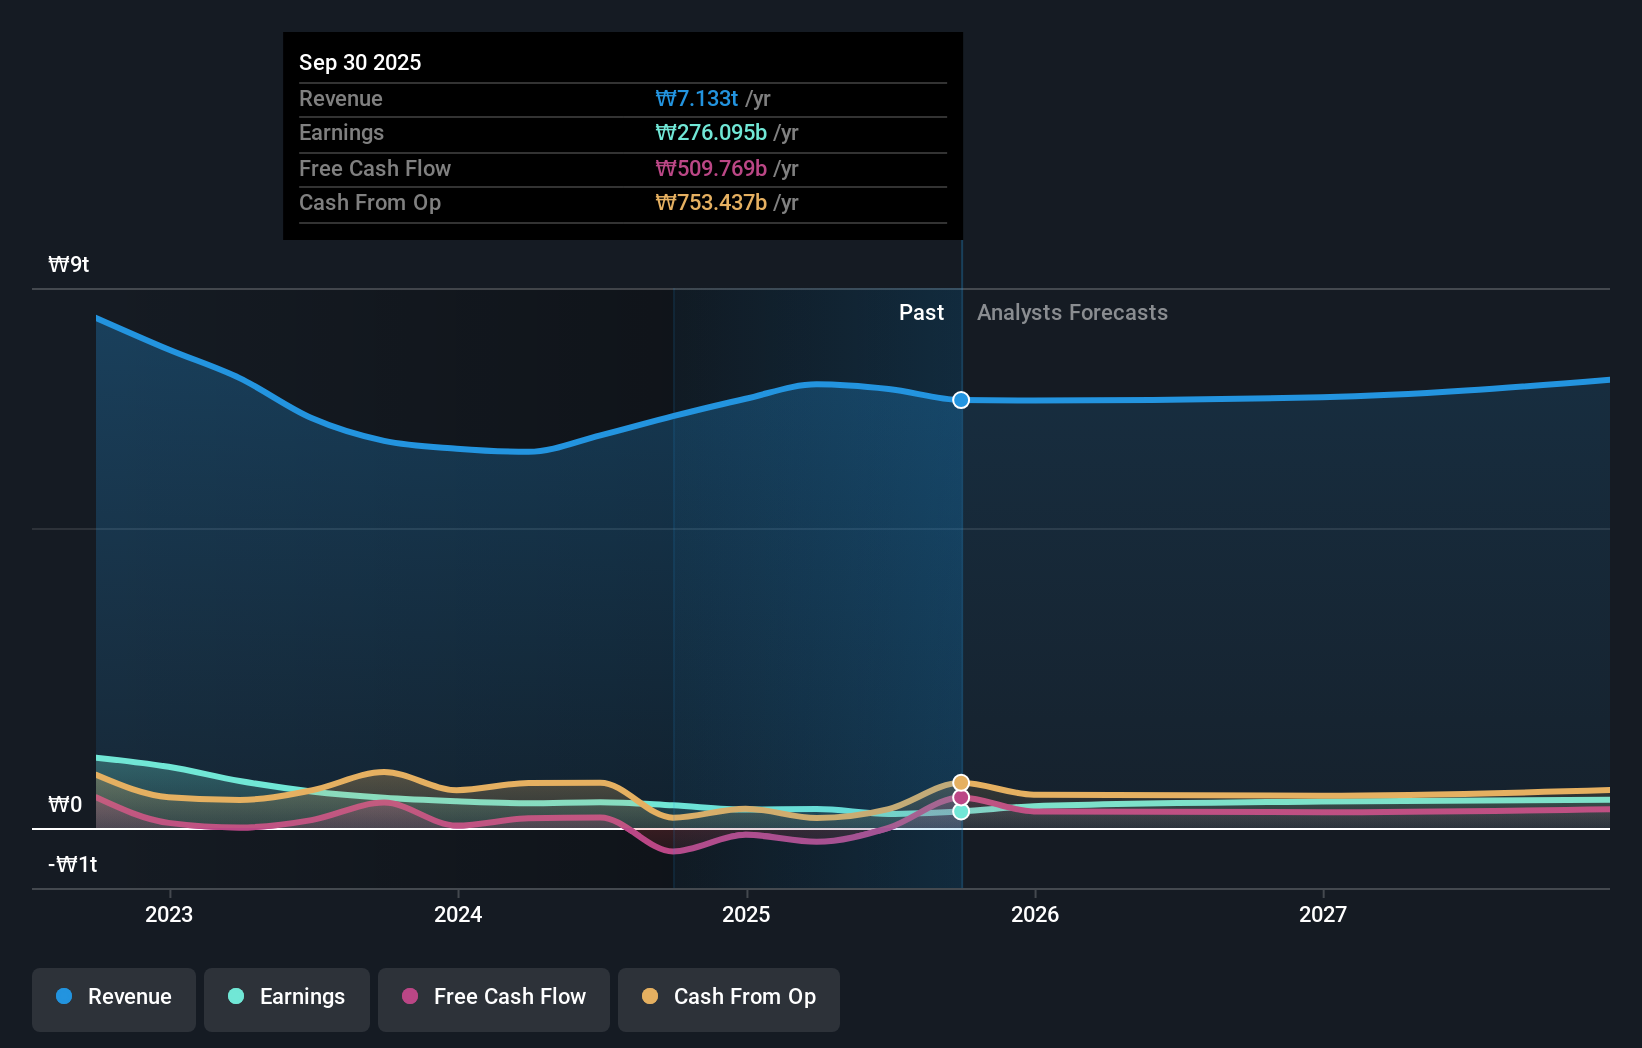Click the Sep 30 2025 tooltip header

(360, 62)
